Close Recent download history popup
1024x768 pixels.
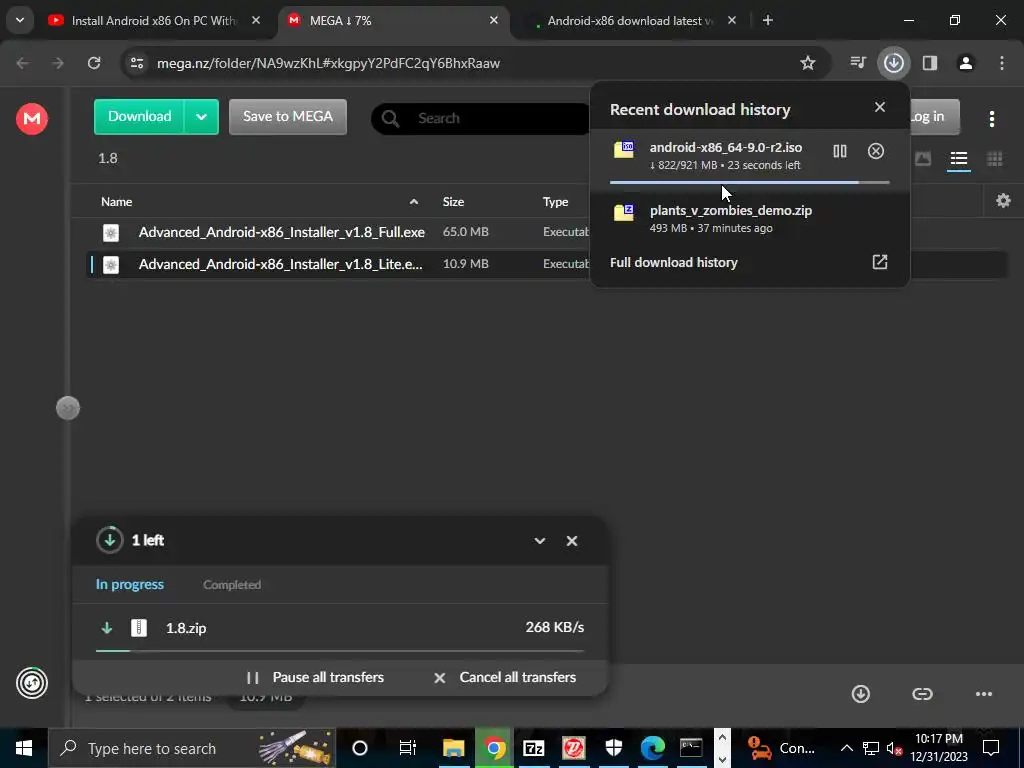click(x=880, y=107)
